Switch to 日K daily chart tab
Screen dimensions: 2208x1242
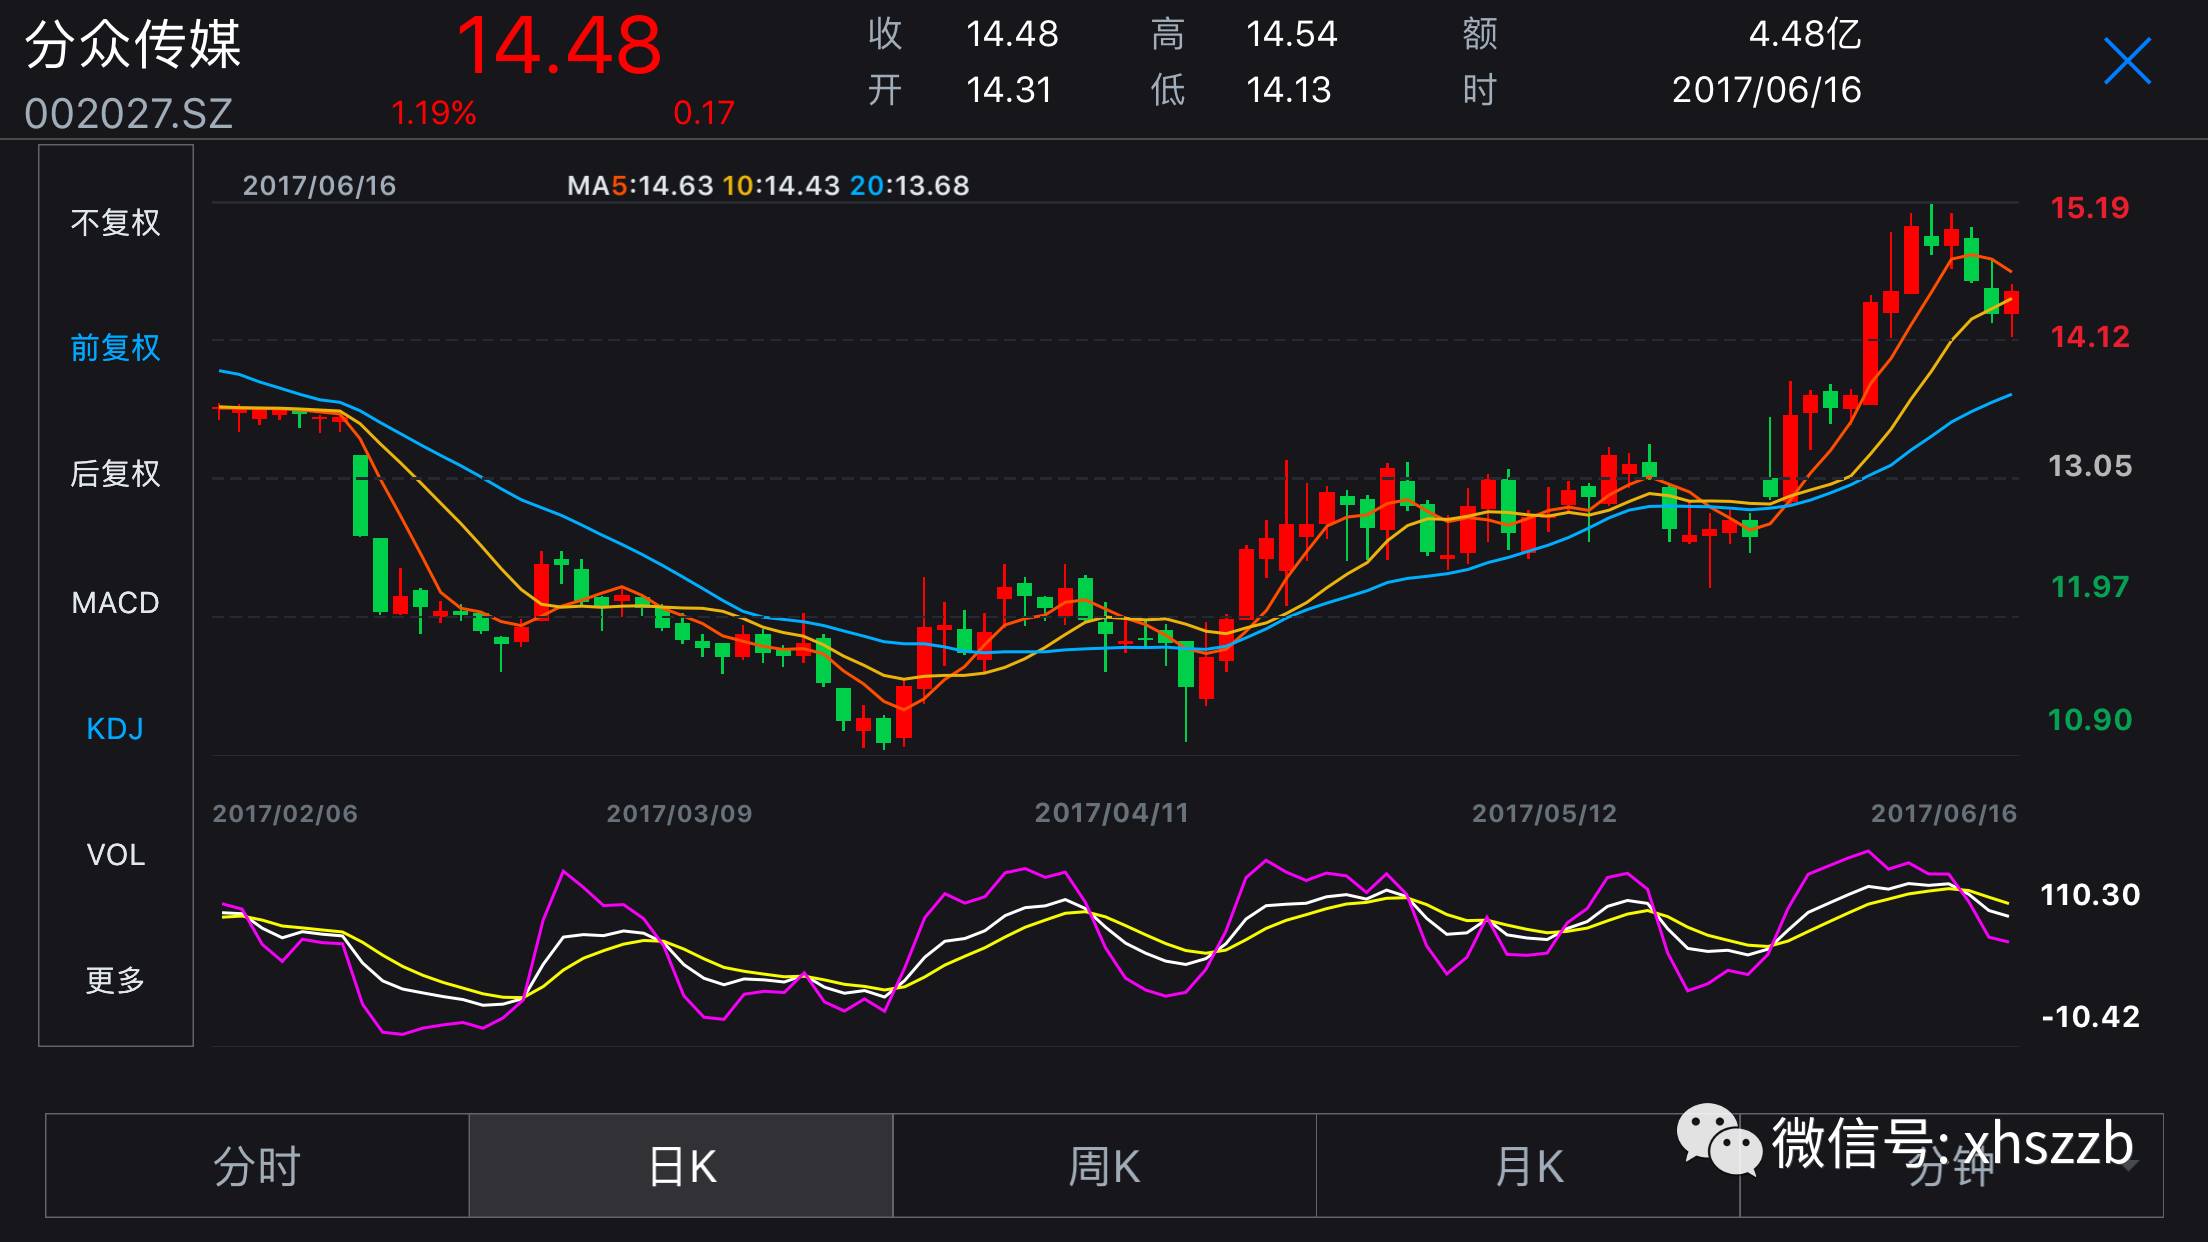(x=681, y=1166)
